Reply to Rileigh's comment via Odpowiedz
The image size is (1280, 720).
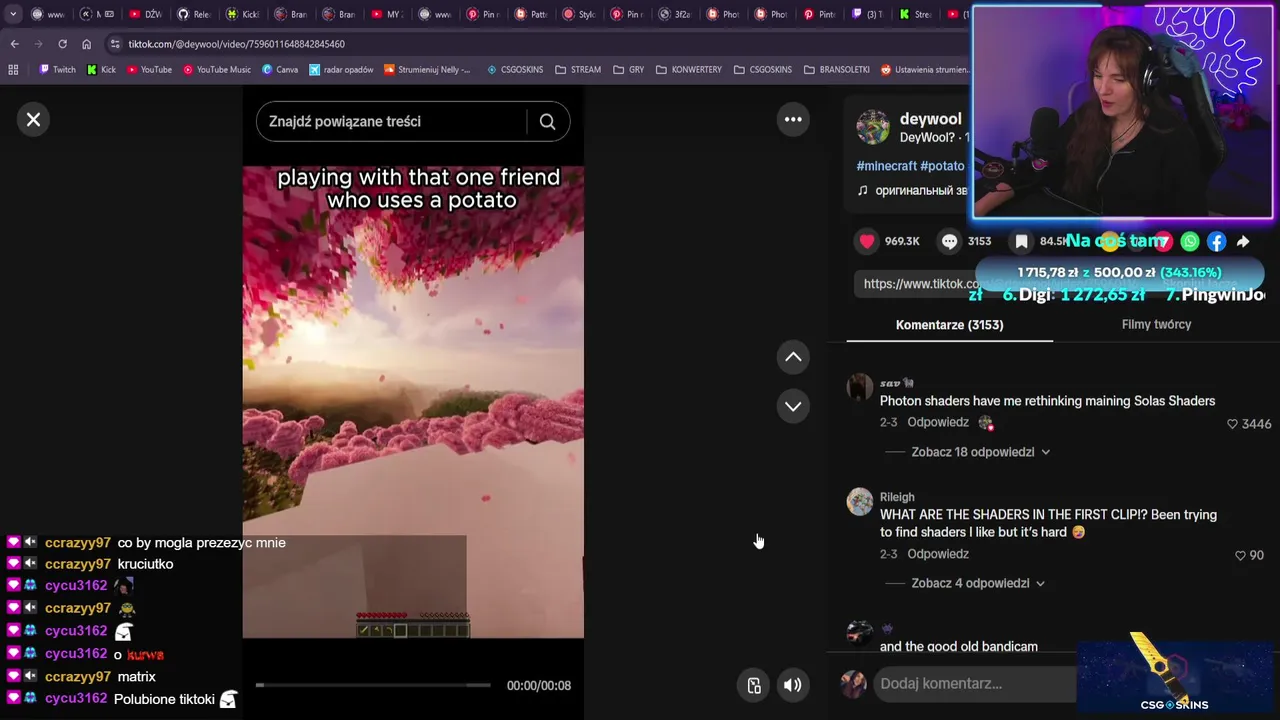tap(938, 554)
